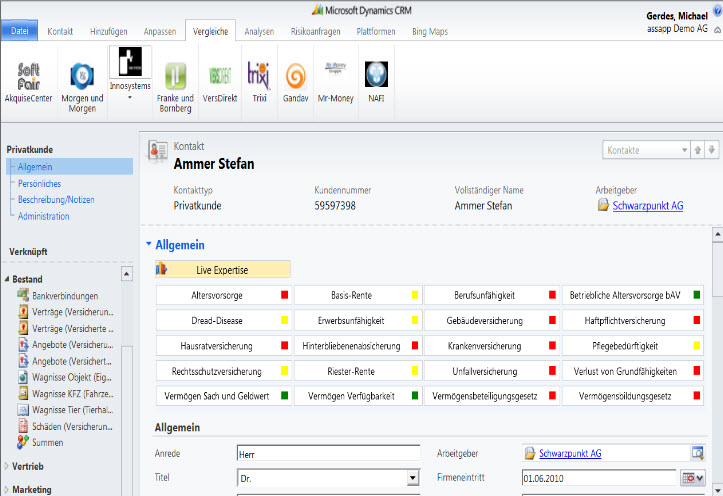Open the Datei menu

click(19, 30)
